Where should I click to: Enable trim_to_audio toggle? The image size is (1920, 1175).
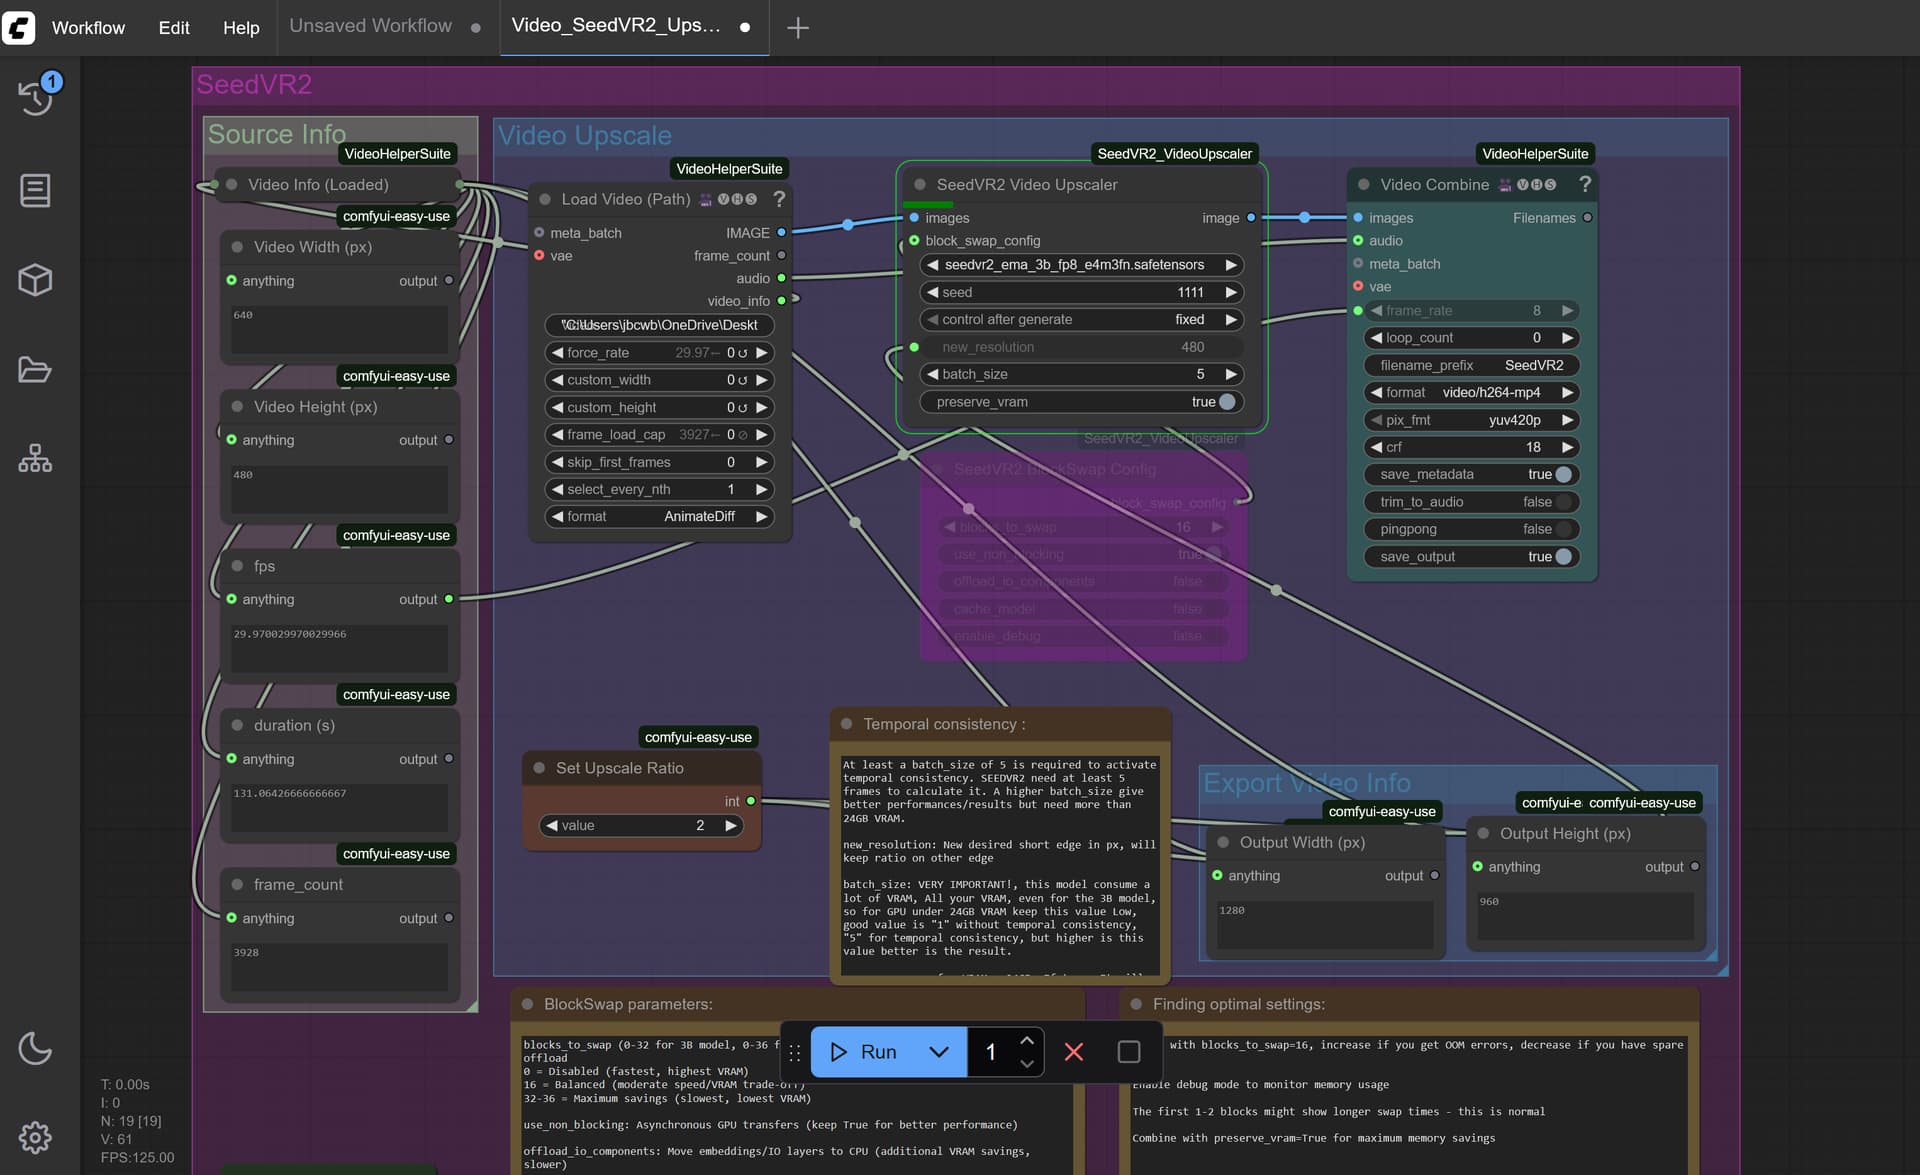[1564, 502]
